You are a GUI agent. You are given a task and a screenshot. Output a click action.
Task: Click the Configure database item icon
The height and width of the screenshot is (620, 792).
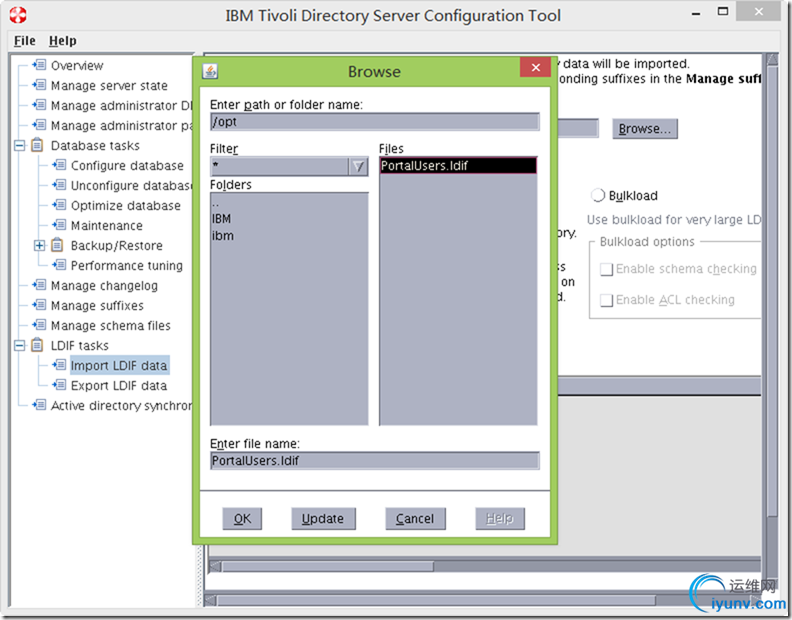[x=59, y=165]
